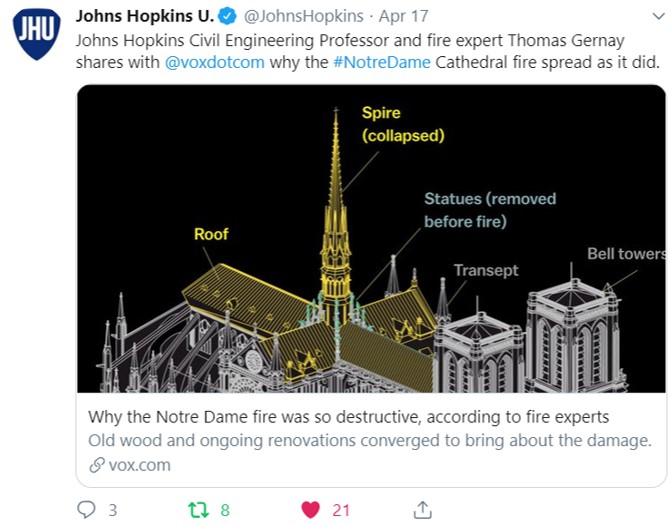
Task: Open the @voxdotcom mention
Action: 215,62
